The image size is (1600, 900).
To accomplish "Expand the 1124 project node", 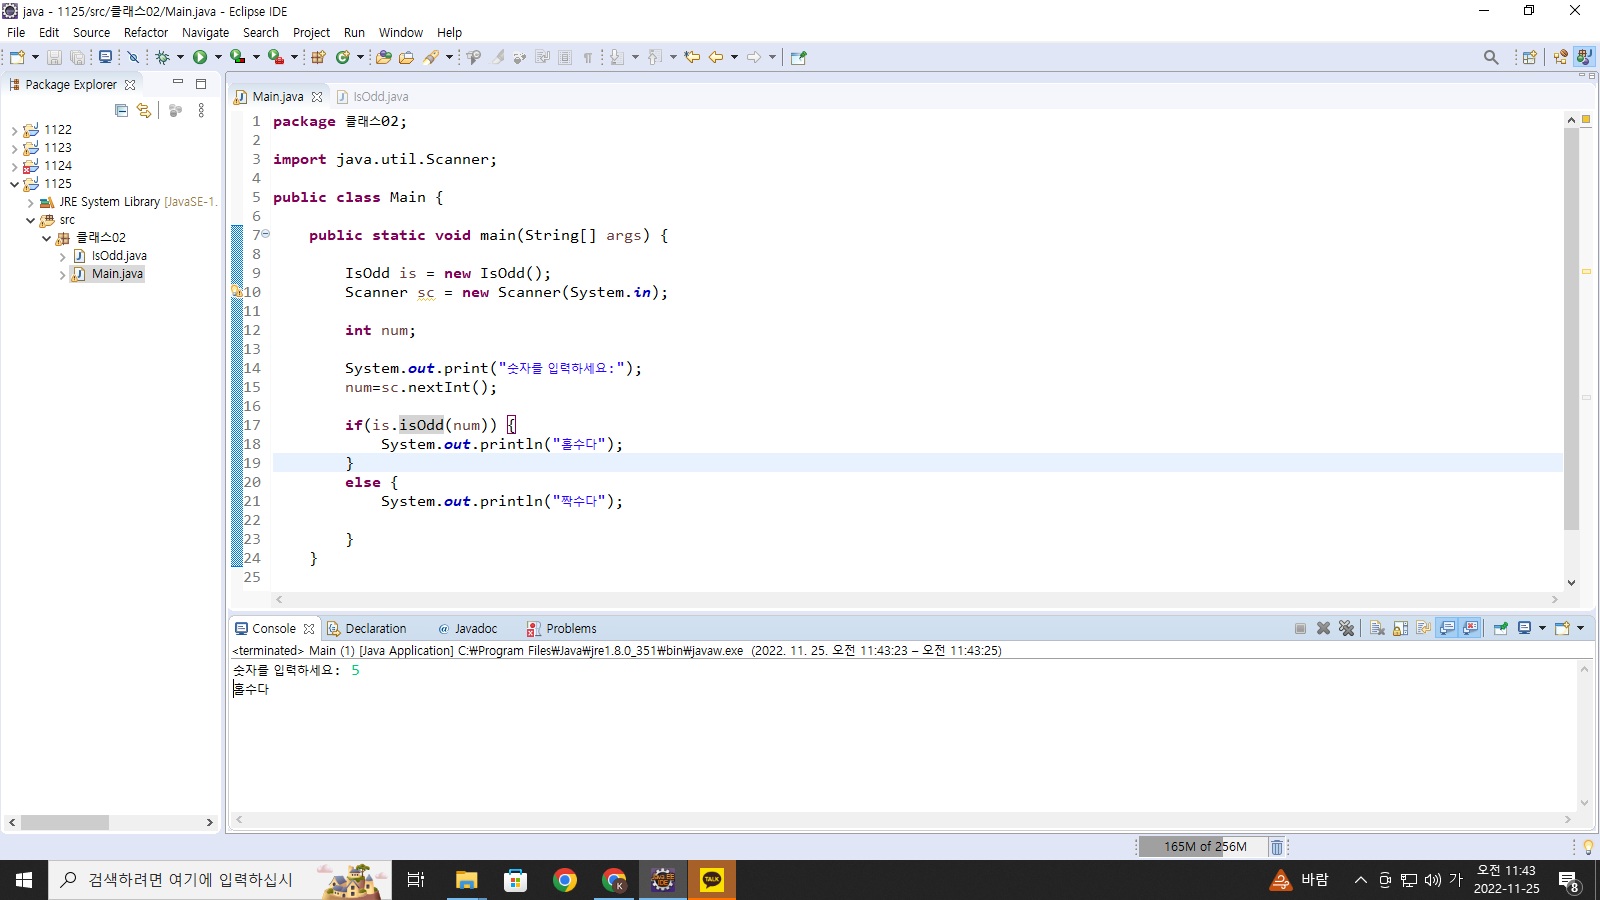I will pos(14,166).
